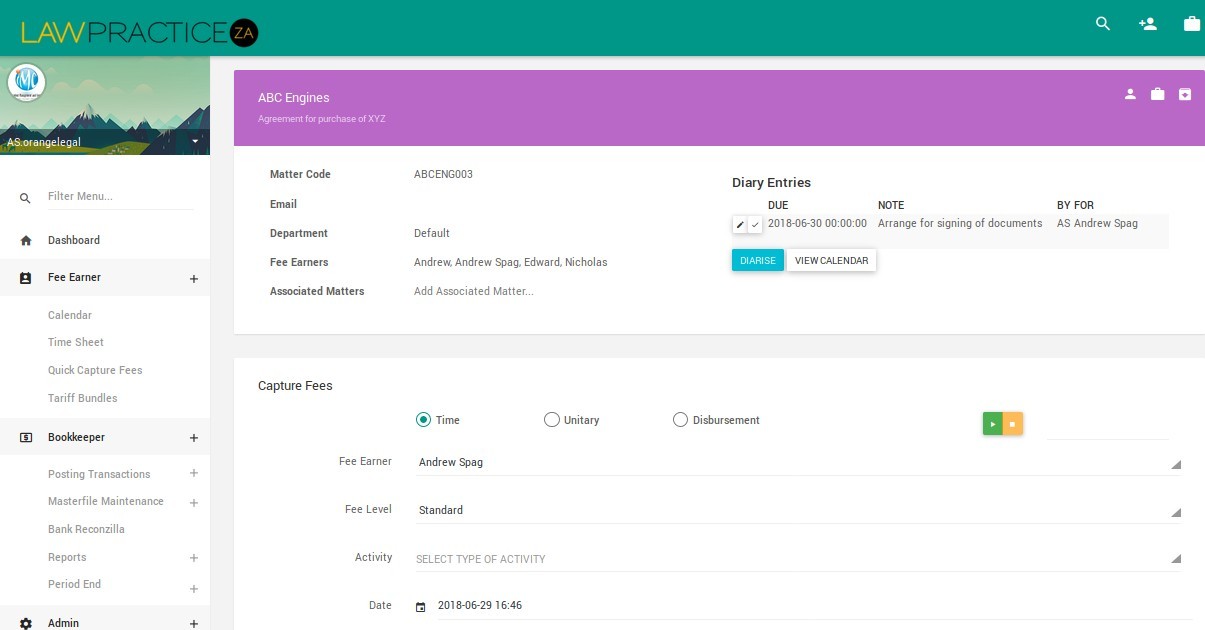Select the Disbursement radio button
This screenshot has height=630, width=1205.
(x=680, y=419)
